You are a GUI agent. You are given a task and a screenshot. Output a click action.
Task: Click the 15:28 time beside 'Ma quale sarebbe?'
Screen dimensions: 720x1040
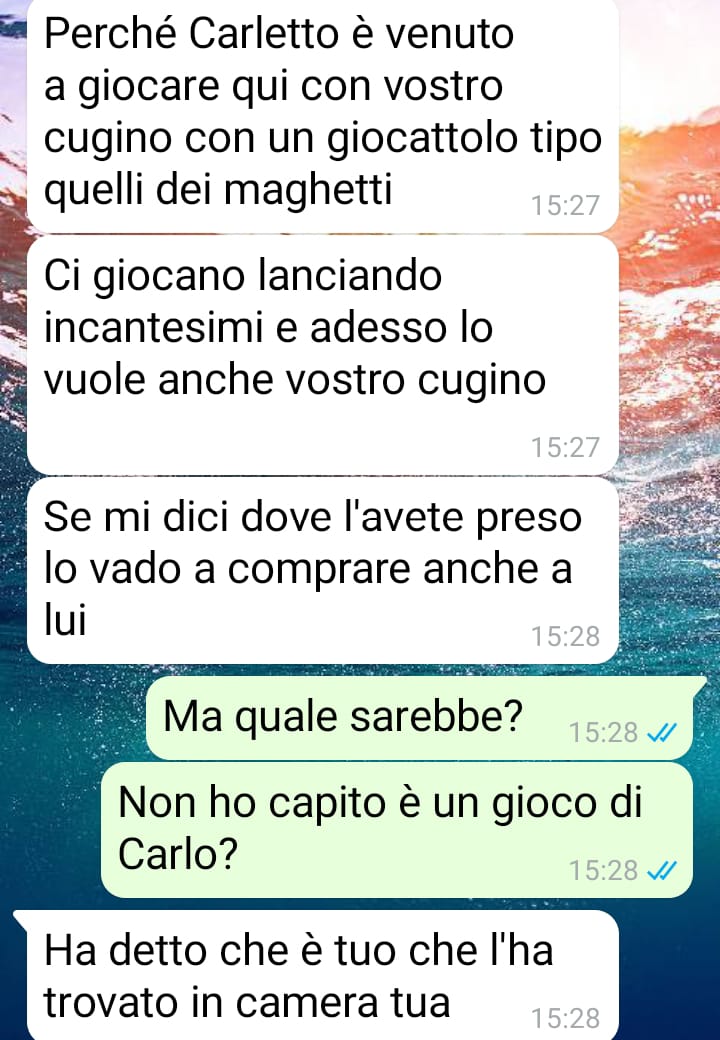click(603, 733)
